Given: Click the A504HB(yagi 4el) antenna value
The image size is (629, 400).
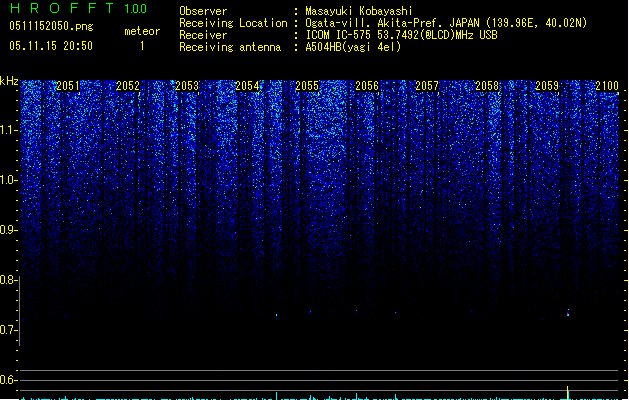Looking at the screenshot, I should [x=353, y=47].
